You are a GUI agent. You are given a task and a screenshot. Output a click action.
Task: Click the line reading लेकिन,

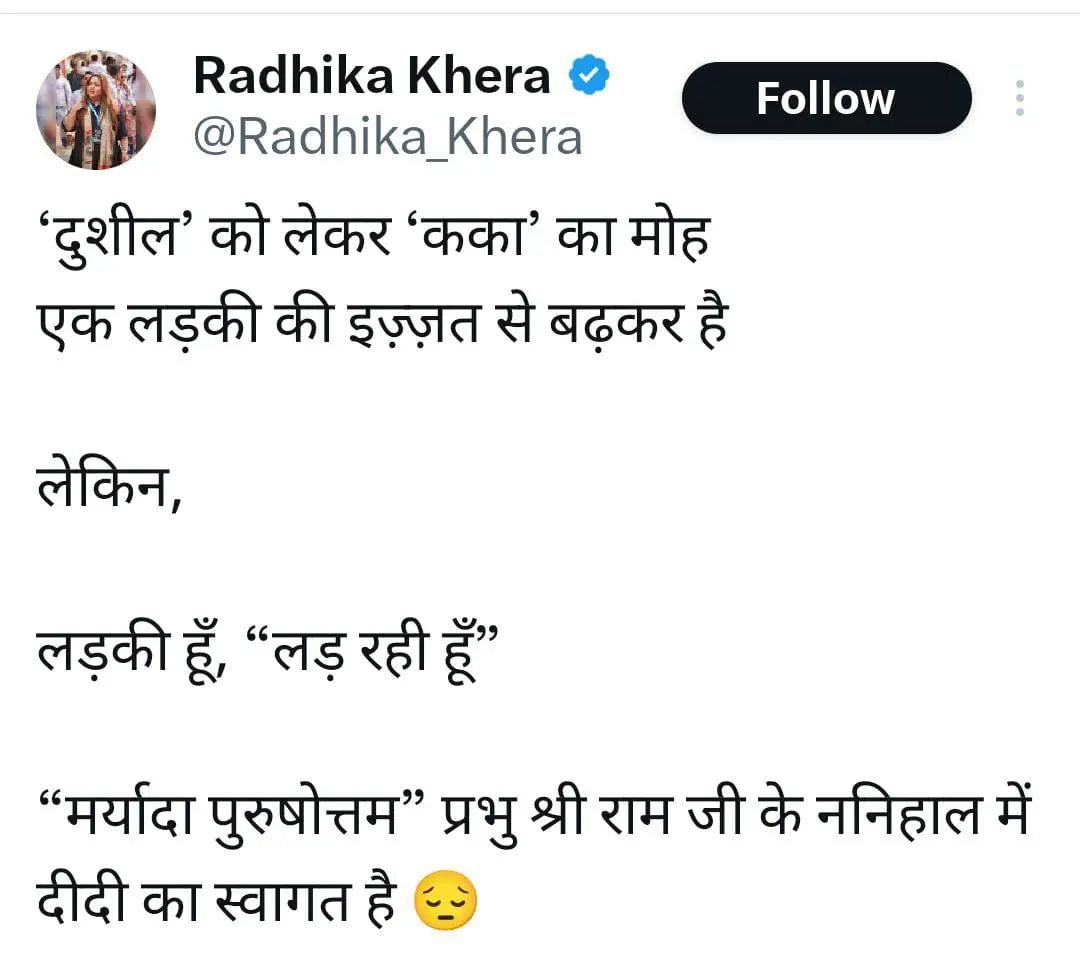pyautogui.click(x=109, y=486)
